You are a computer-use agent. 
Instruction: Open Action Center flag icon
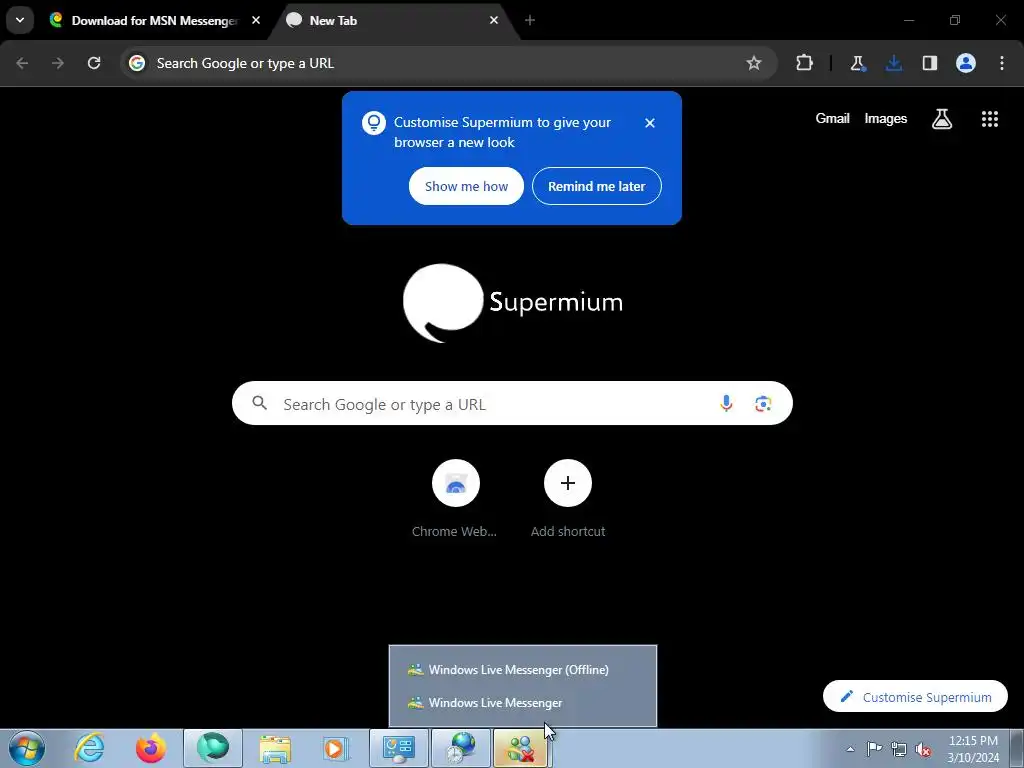pos(874,748)
